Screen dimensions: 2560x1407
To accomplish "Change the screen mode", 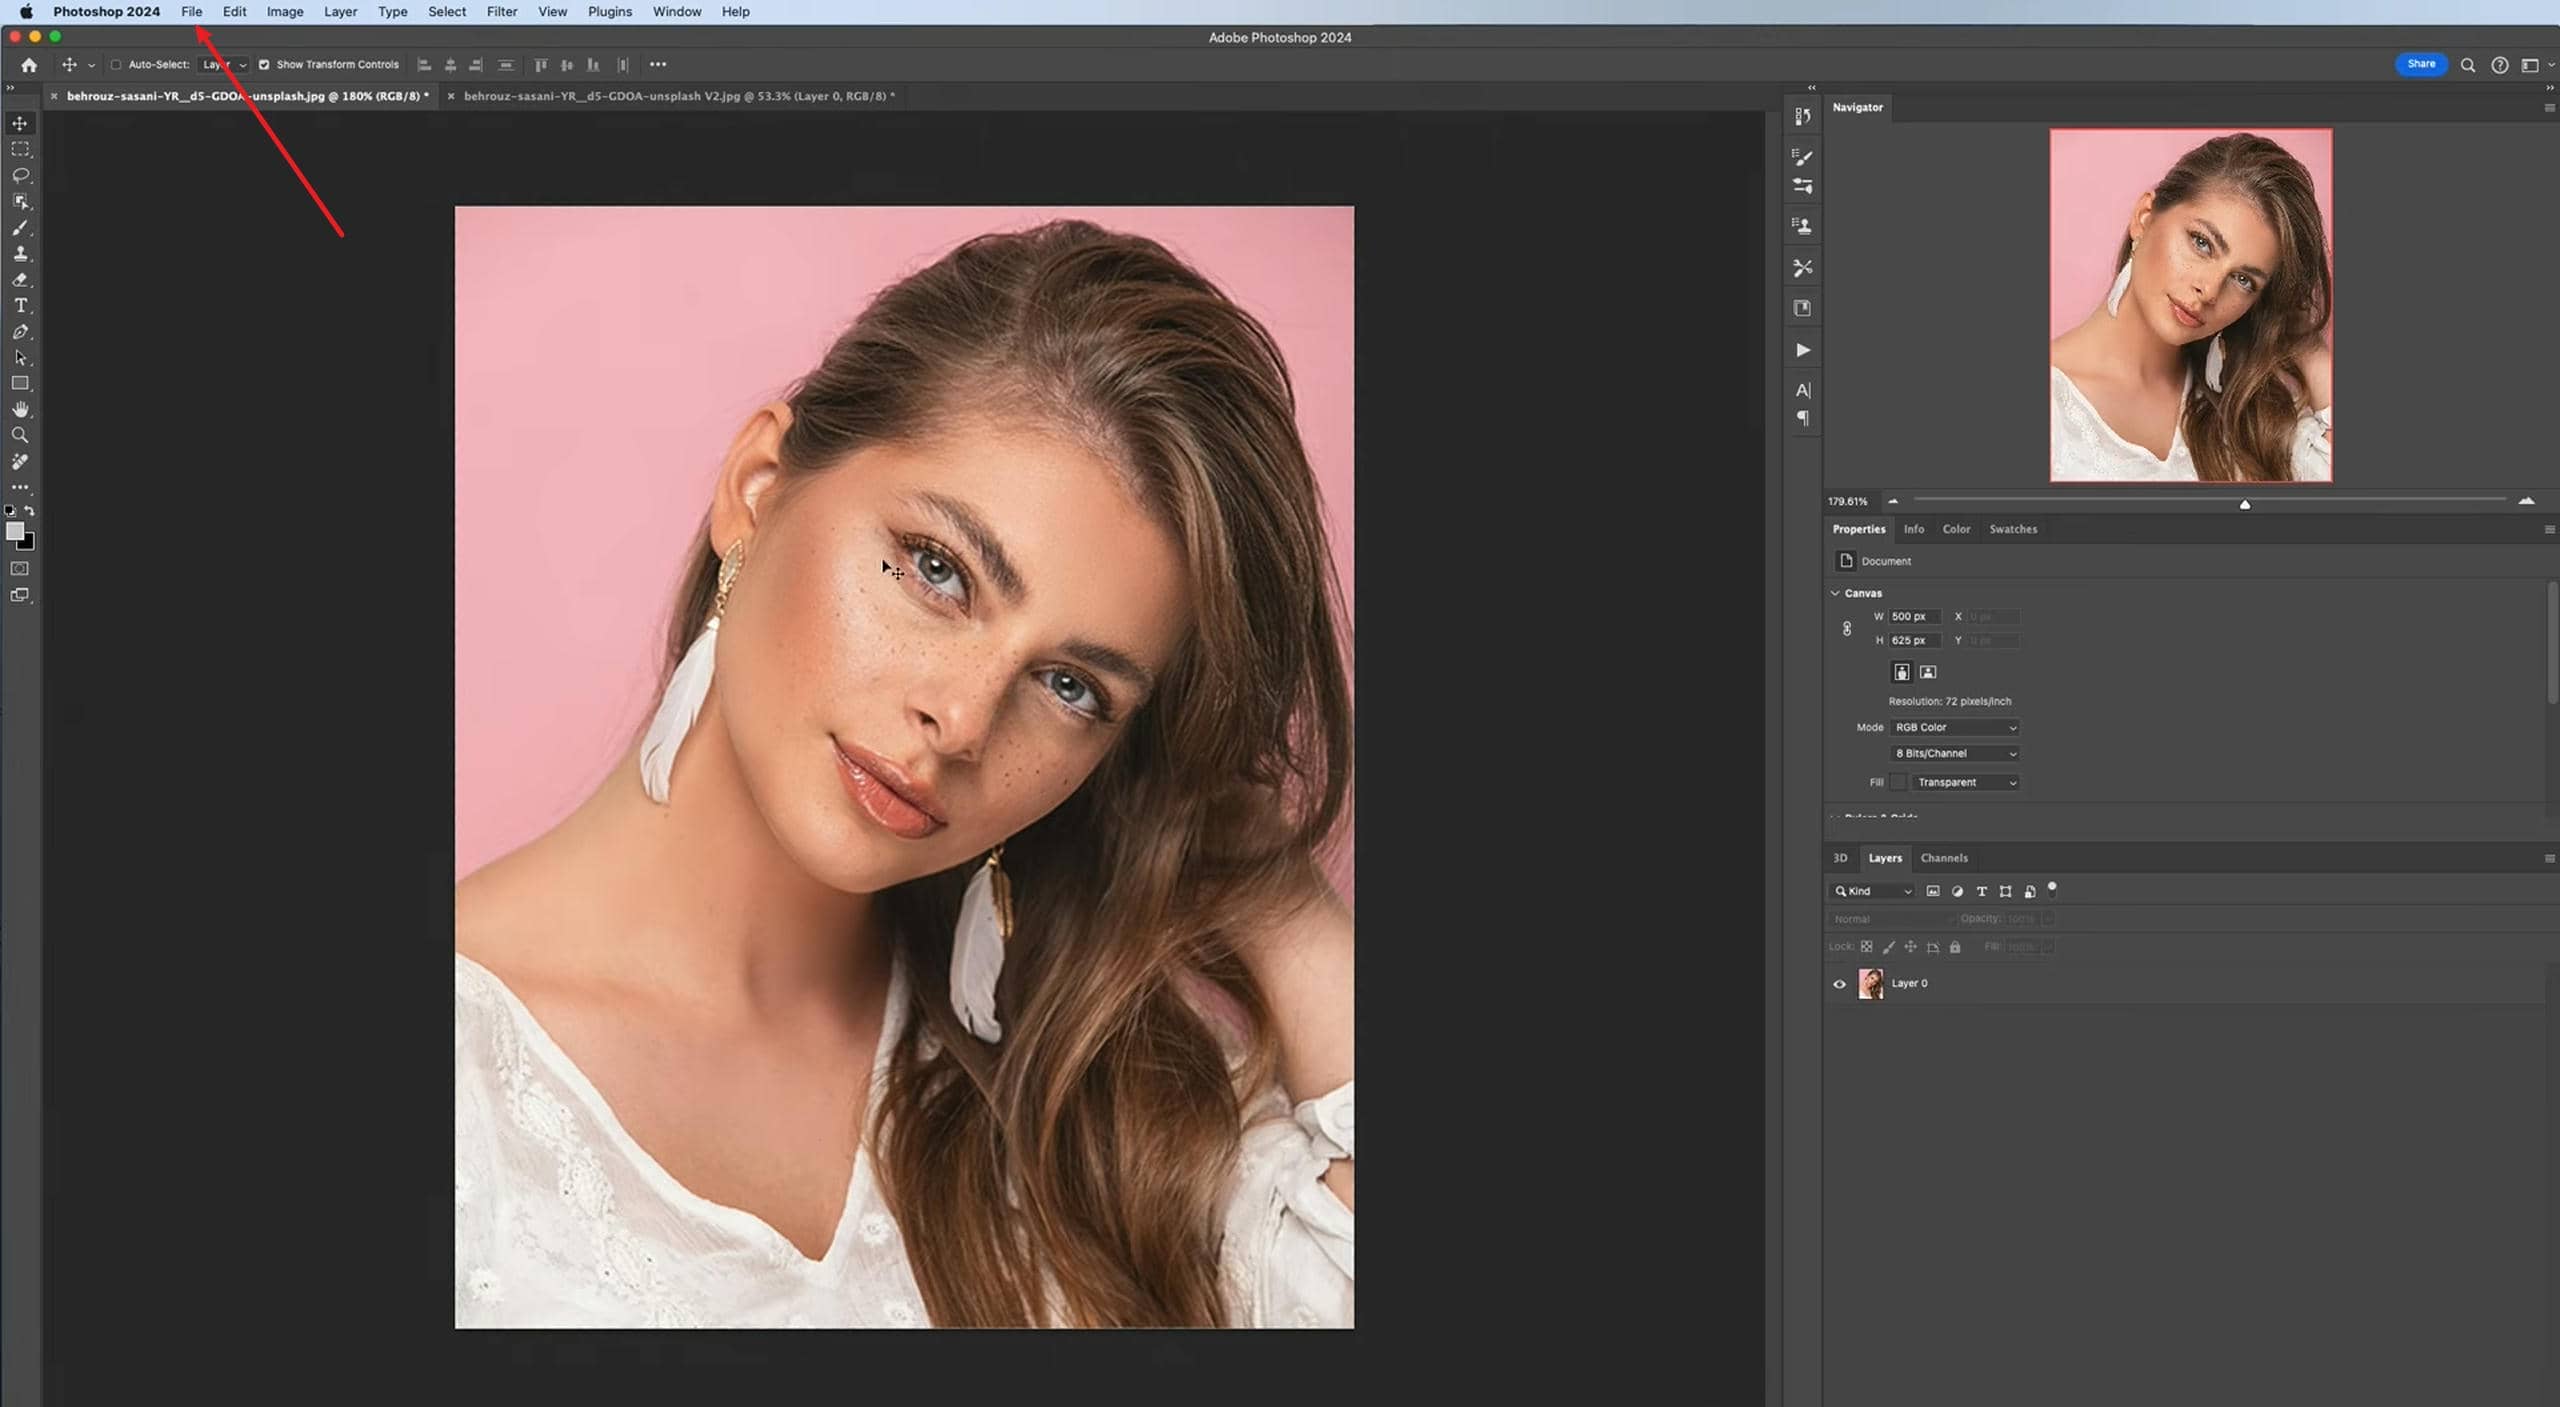I will coord(20,595).
